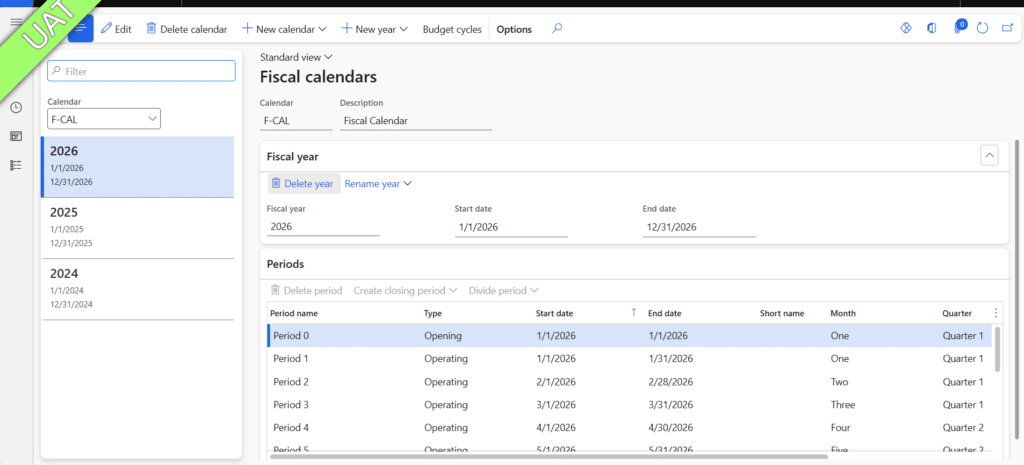Open the Workspaces icon in the sidebar
Screen dimensions: 1024x465
click(x=16, y=136)
